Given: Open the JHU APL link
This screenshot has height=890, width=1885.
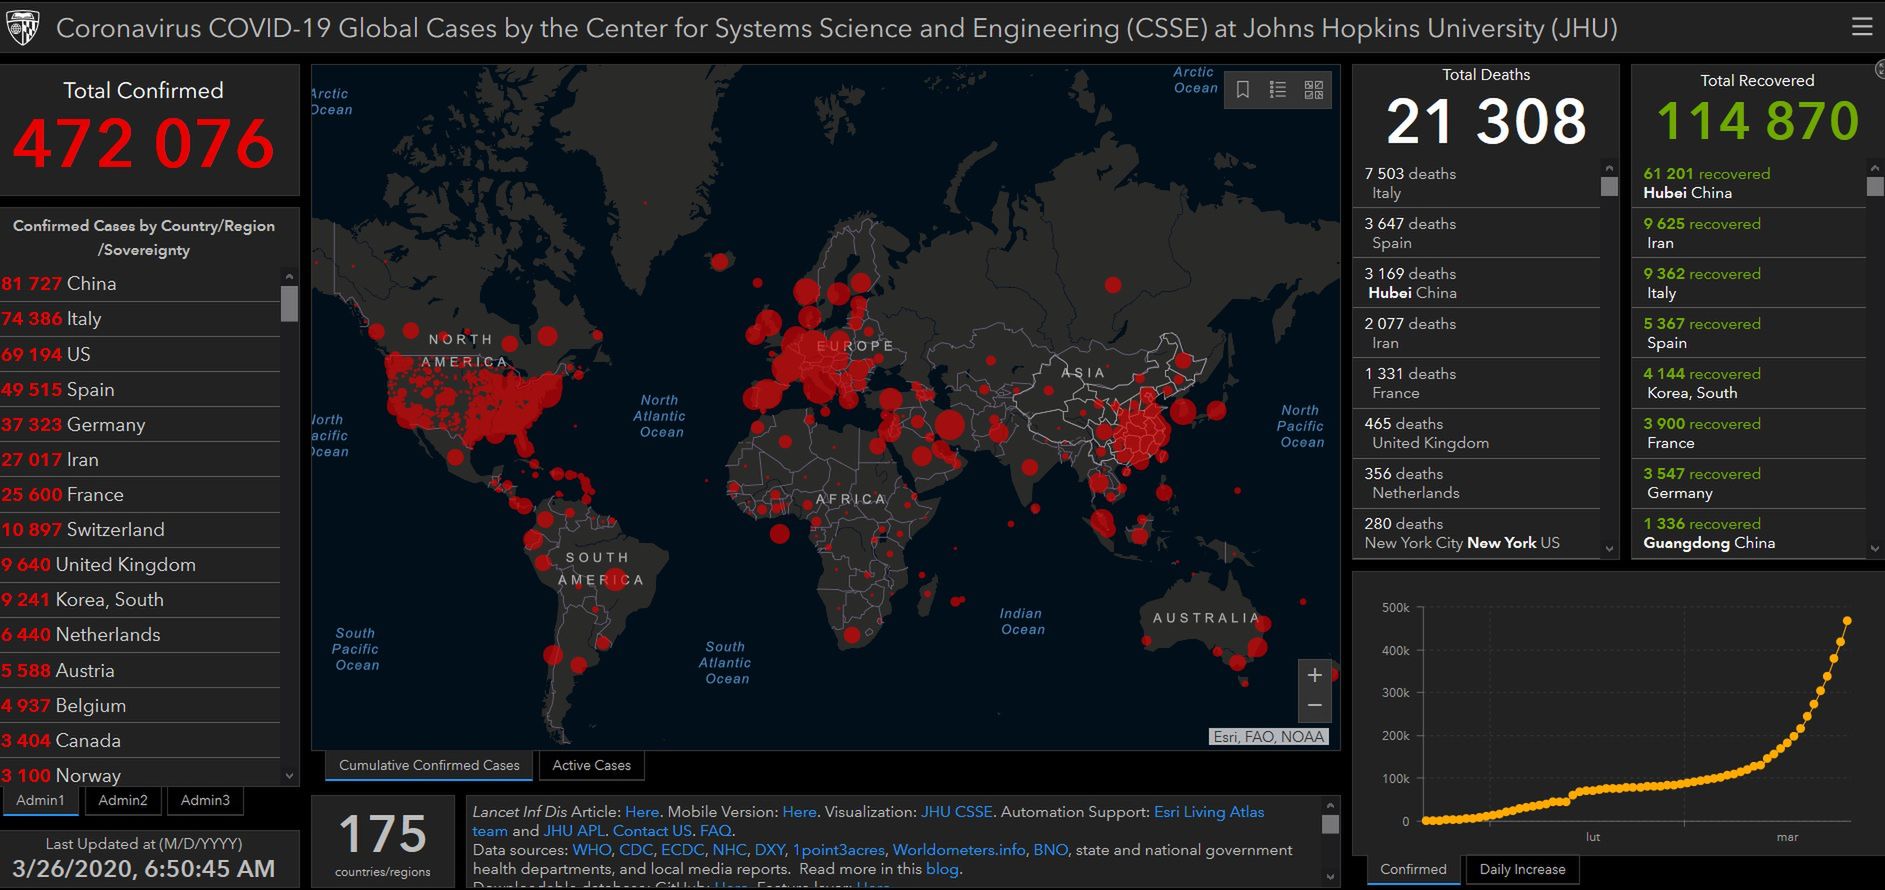Looking at the screenshot, I should point(575,831).
